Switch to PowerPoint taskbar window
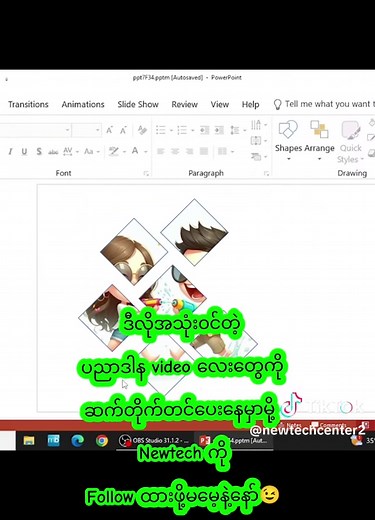375x520 pixels. (235, 441)
